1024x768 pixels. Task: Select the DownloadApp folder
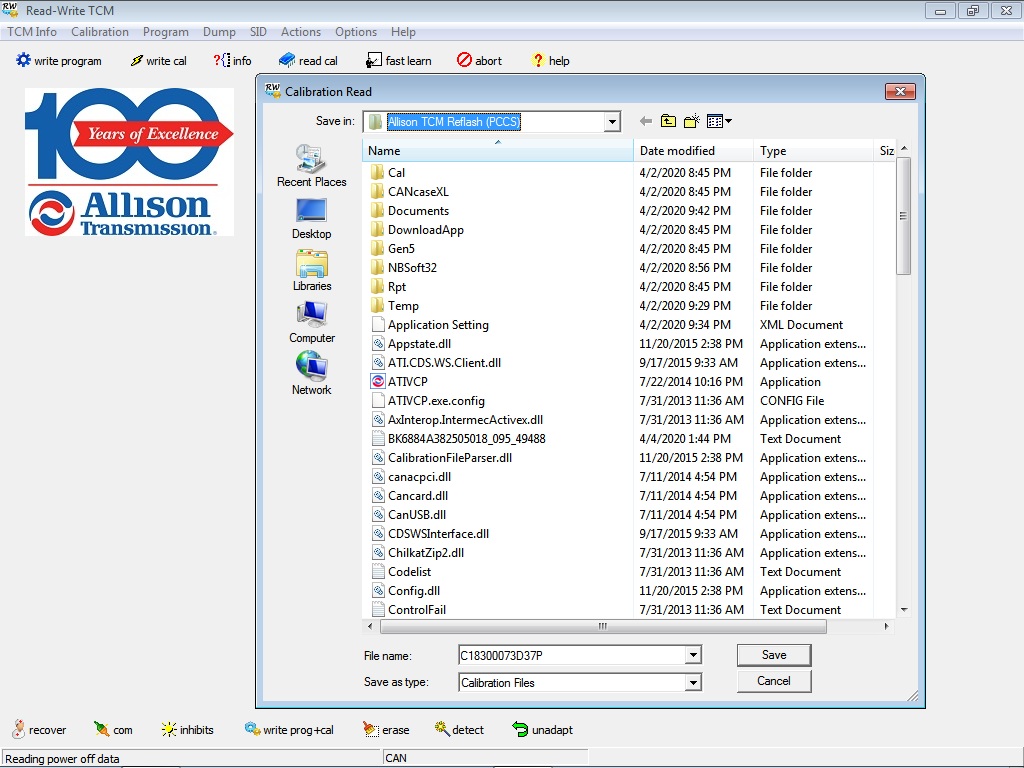click(417, 229)
